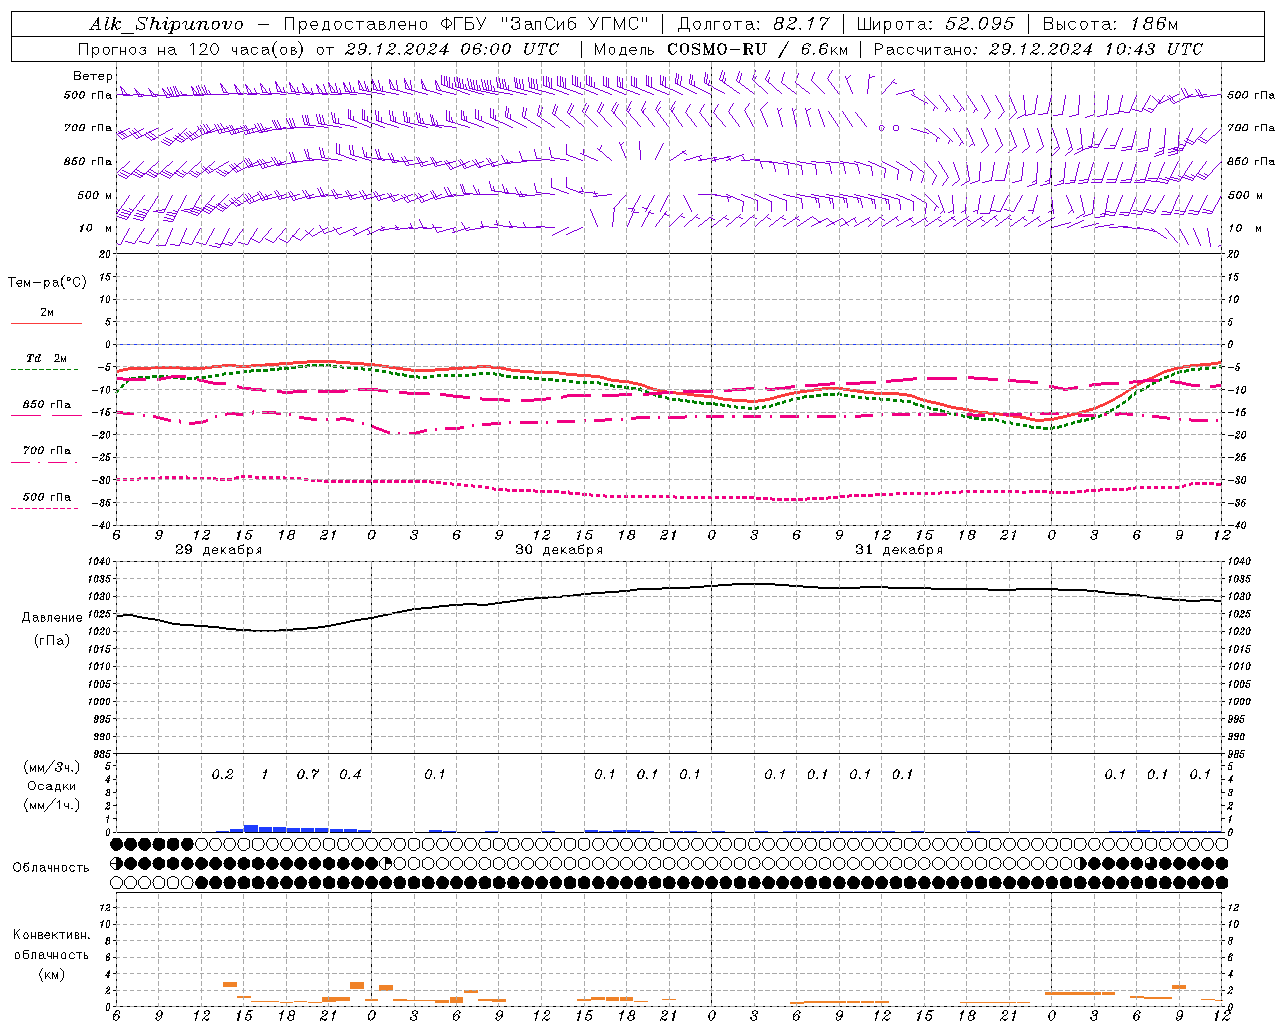Image resolution: width=1280 pixels, height=1024 pixels.
Task: Click the Модель COSMO-RU / 6.6км text
Action: [x=720, y=49]
